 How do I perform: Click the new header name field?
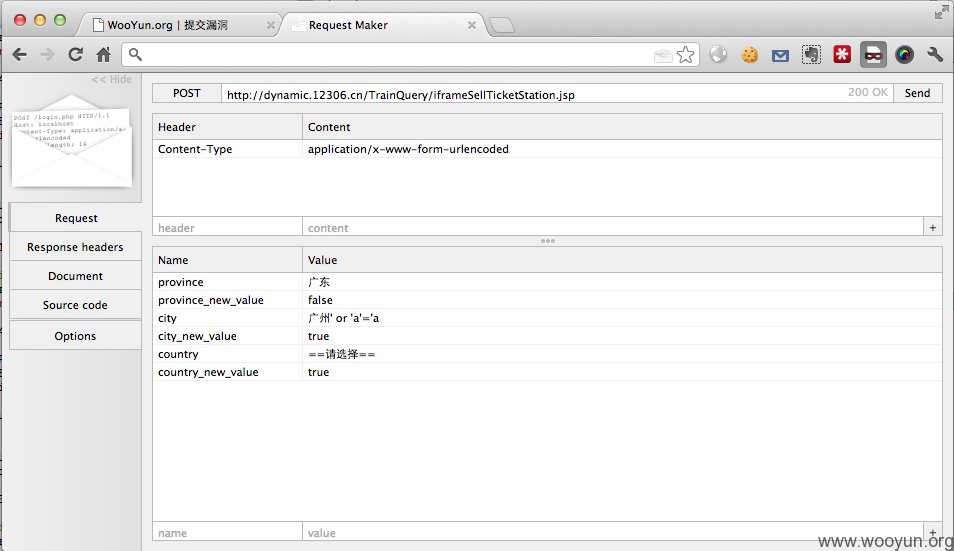(227, 227)
